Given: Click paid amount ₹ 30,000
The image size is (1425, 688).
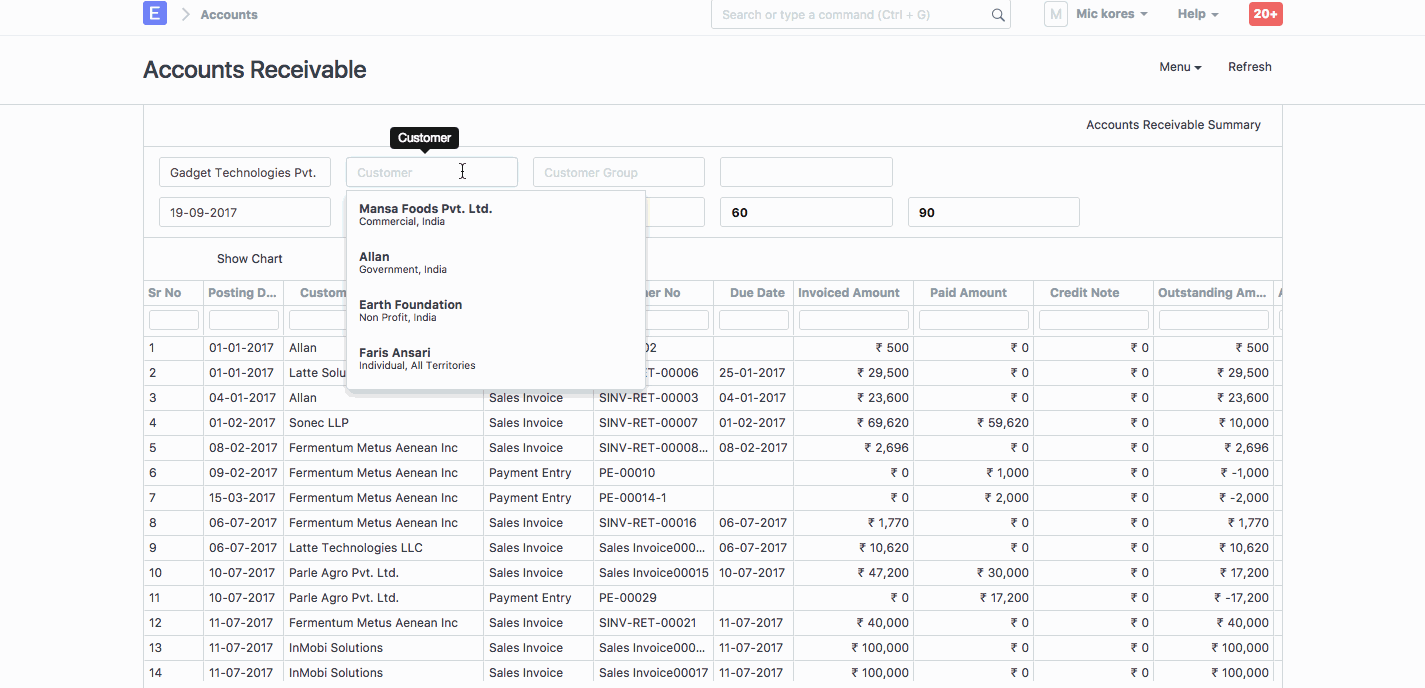Looking at the screenshot, I should 1003,573.
